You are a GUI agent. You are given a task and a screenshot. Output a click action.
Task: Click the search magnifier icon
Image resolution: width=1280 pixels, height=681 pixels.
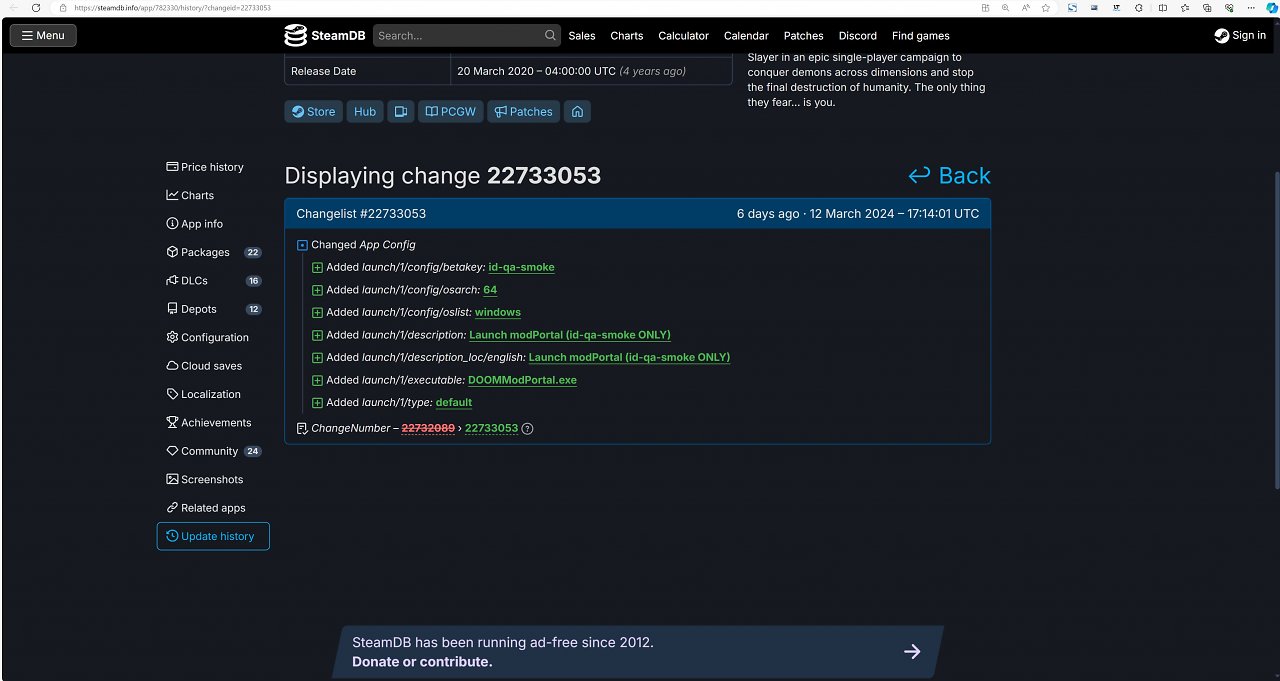point(550,35)
